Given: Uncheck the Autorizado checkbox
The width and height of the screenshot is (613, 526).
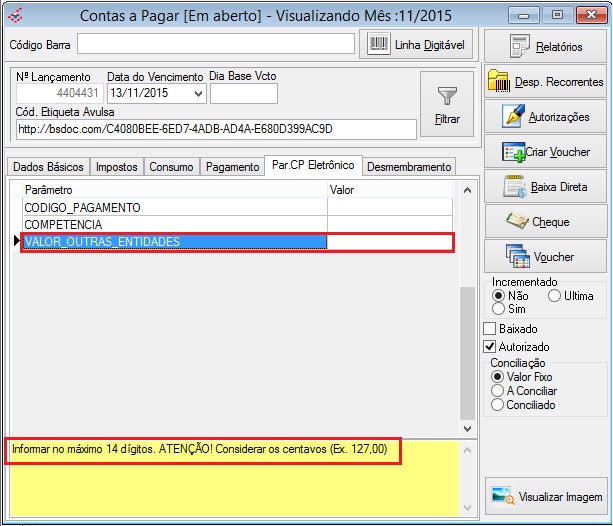Looking at the screenshot, I should tap(490, 347).
